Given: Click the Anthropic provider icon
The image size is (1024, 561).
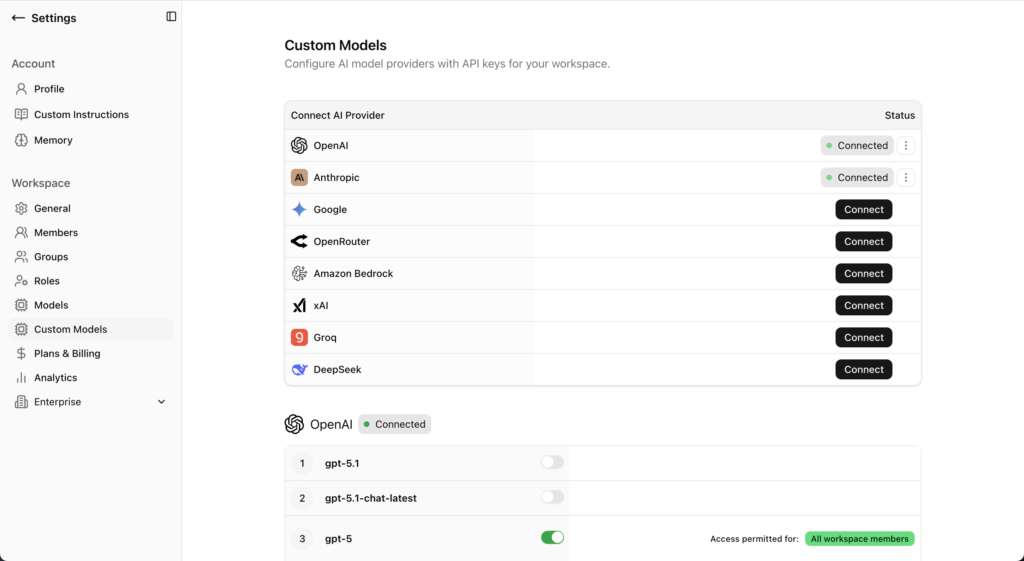Looking at the screenshot, I should pyautogui.click(x=299, y=178).
